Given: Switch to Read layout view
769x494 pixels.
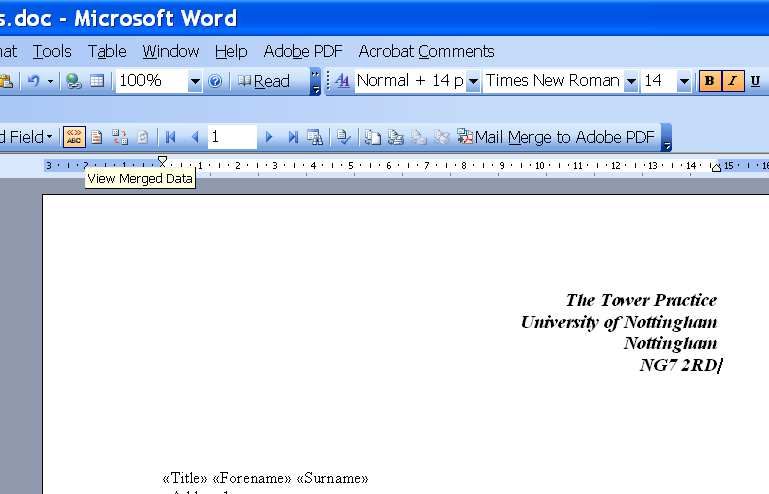Looking at the screenshot, I should 264,81.
